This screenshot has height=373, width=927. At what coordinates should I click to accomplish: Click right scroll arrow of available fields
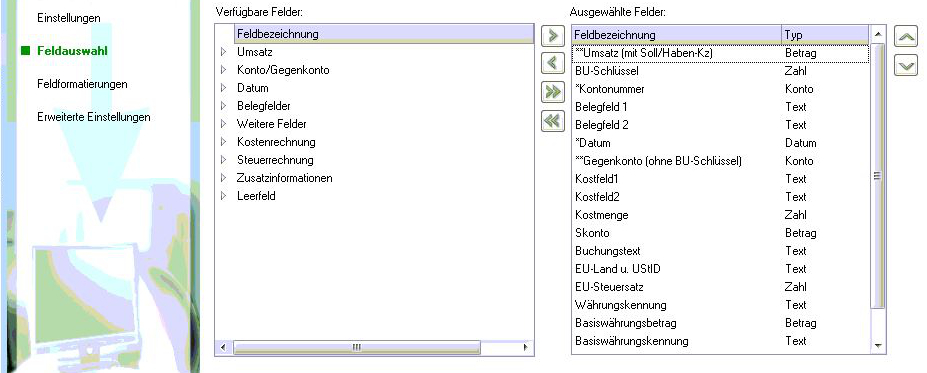(525, 348)
